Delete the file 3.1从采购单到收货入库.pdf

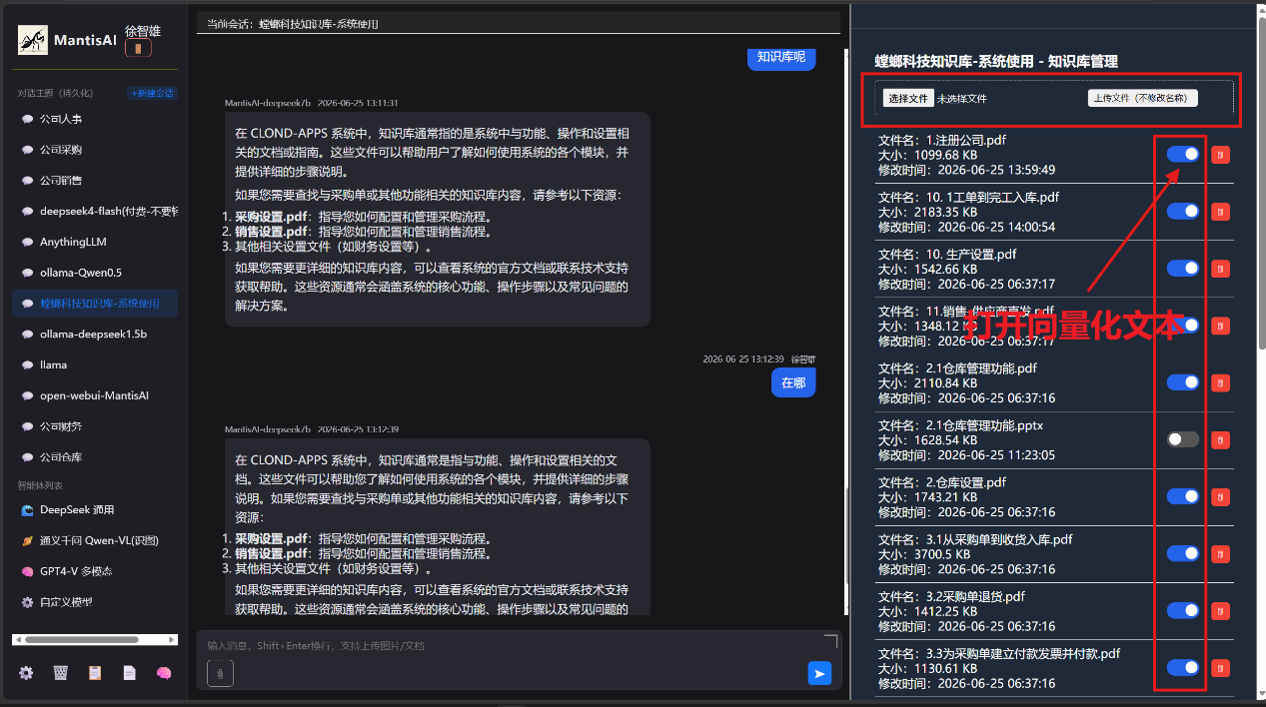pos(1220,554)
